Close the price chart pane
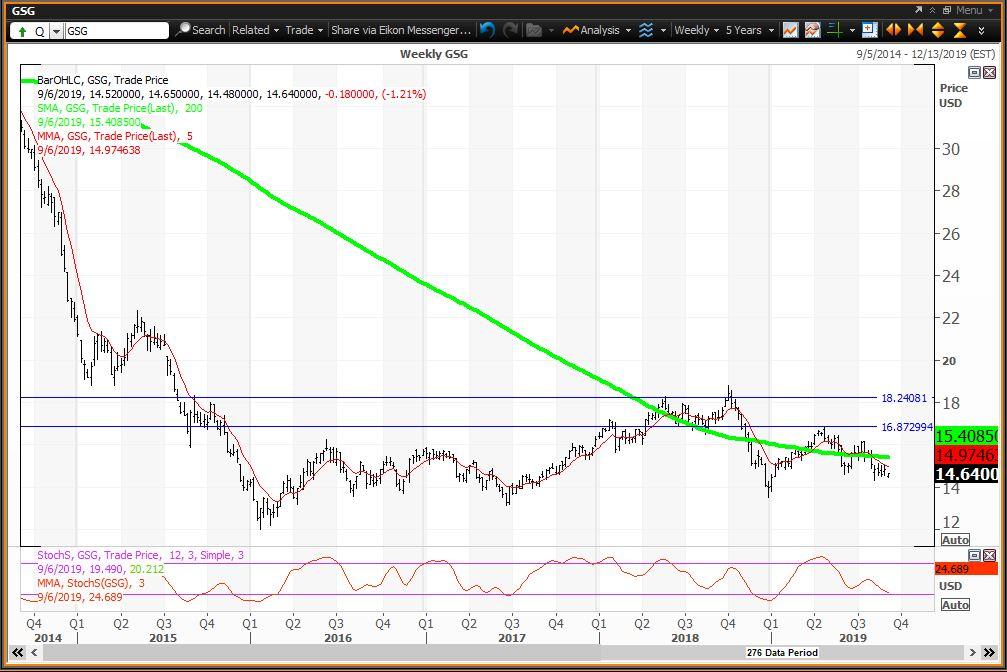The width and height of the screenshot is (1007, 672). coord(989,72)
